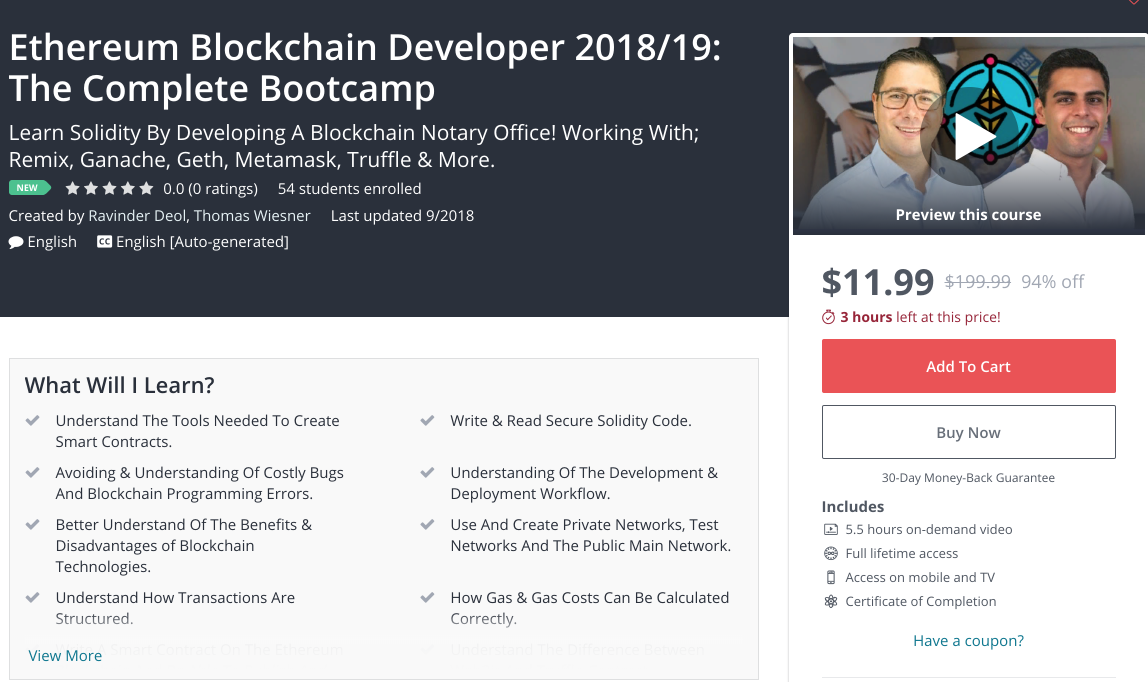Click the timer clock icon
Screen dimensions: 1148x682
828,318
